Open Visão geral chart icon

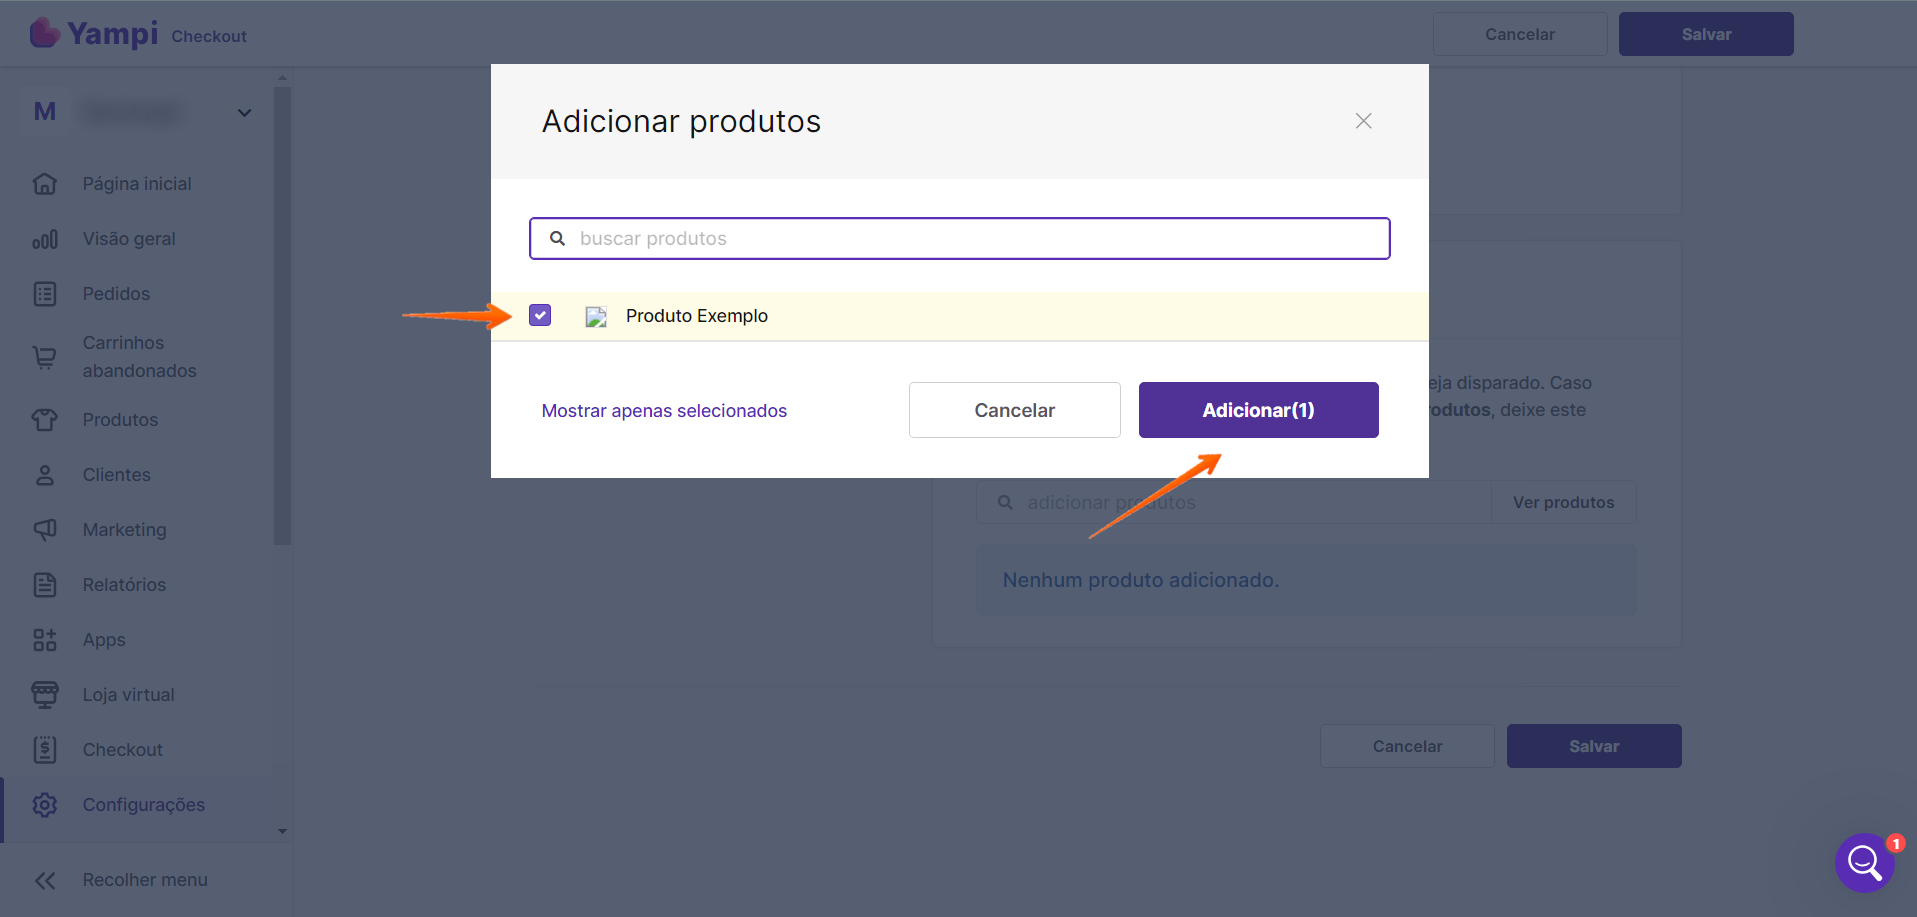pyautogui.click(x=45, y=239)
